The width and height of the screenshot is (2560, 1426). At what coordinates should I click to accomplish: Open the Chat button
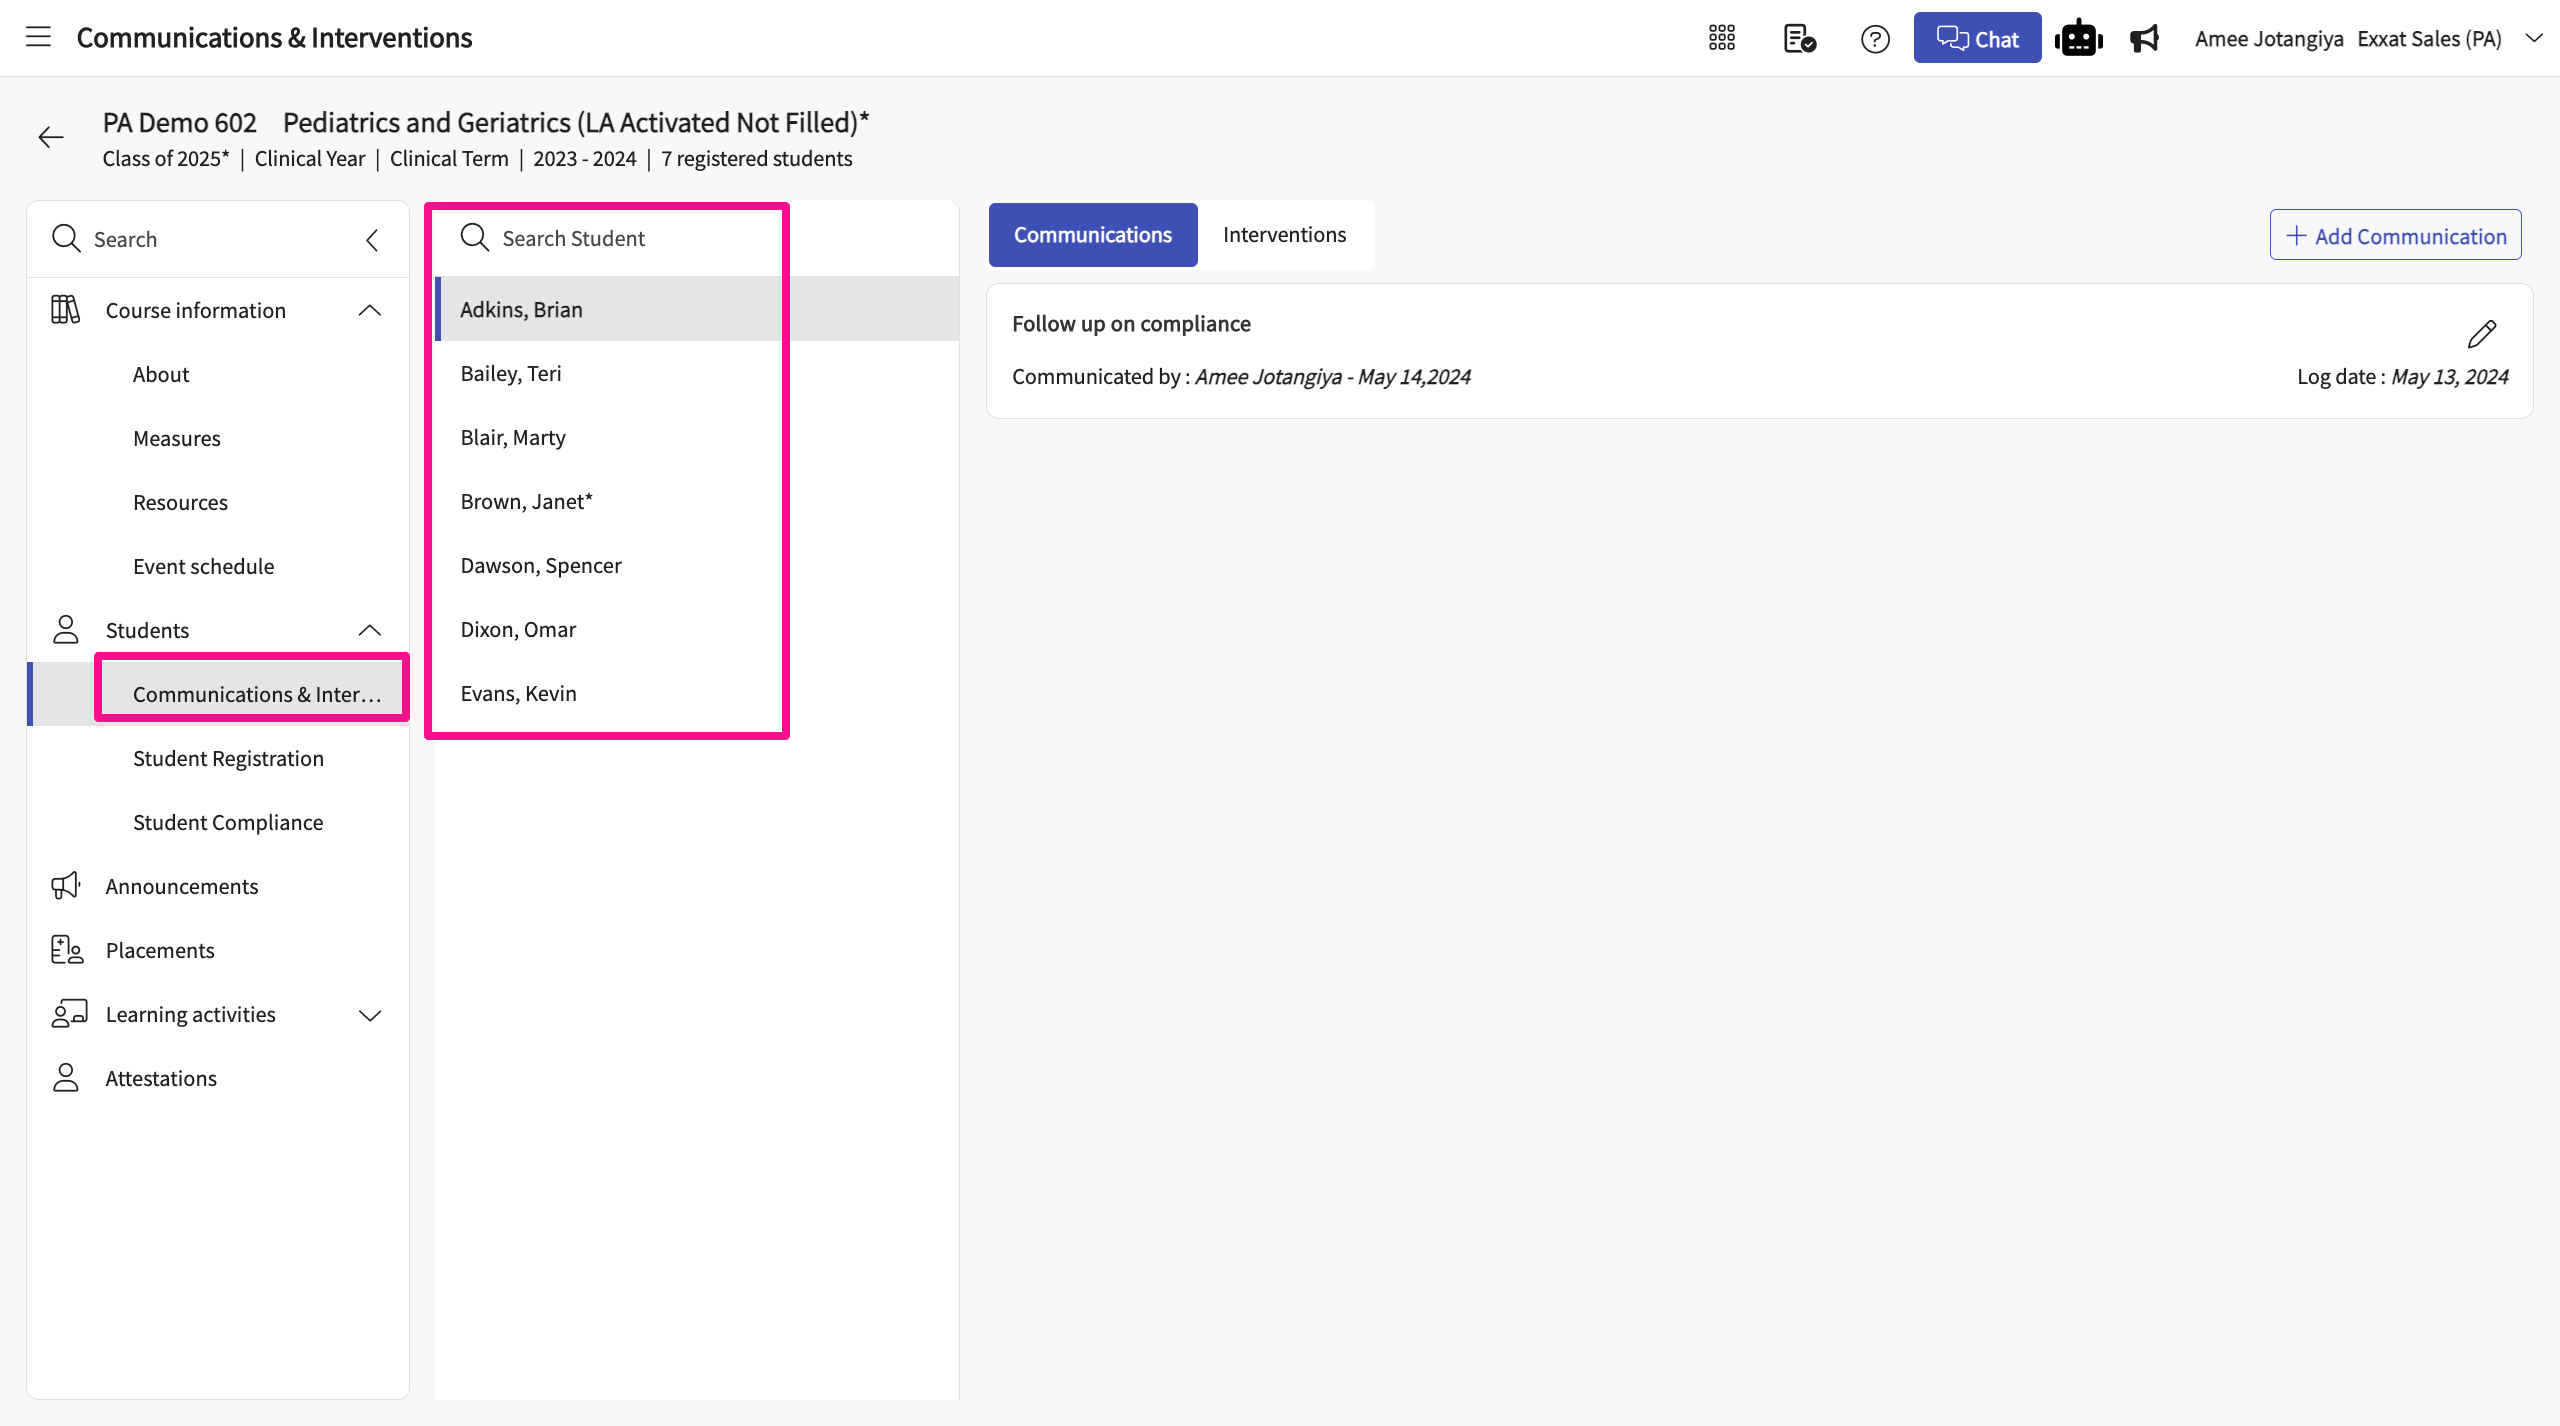[x=1977, y=38]
